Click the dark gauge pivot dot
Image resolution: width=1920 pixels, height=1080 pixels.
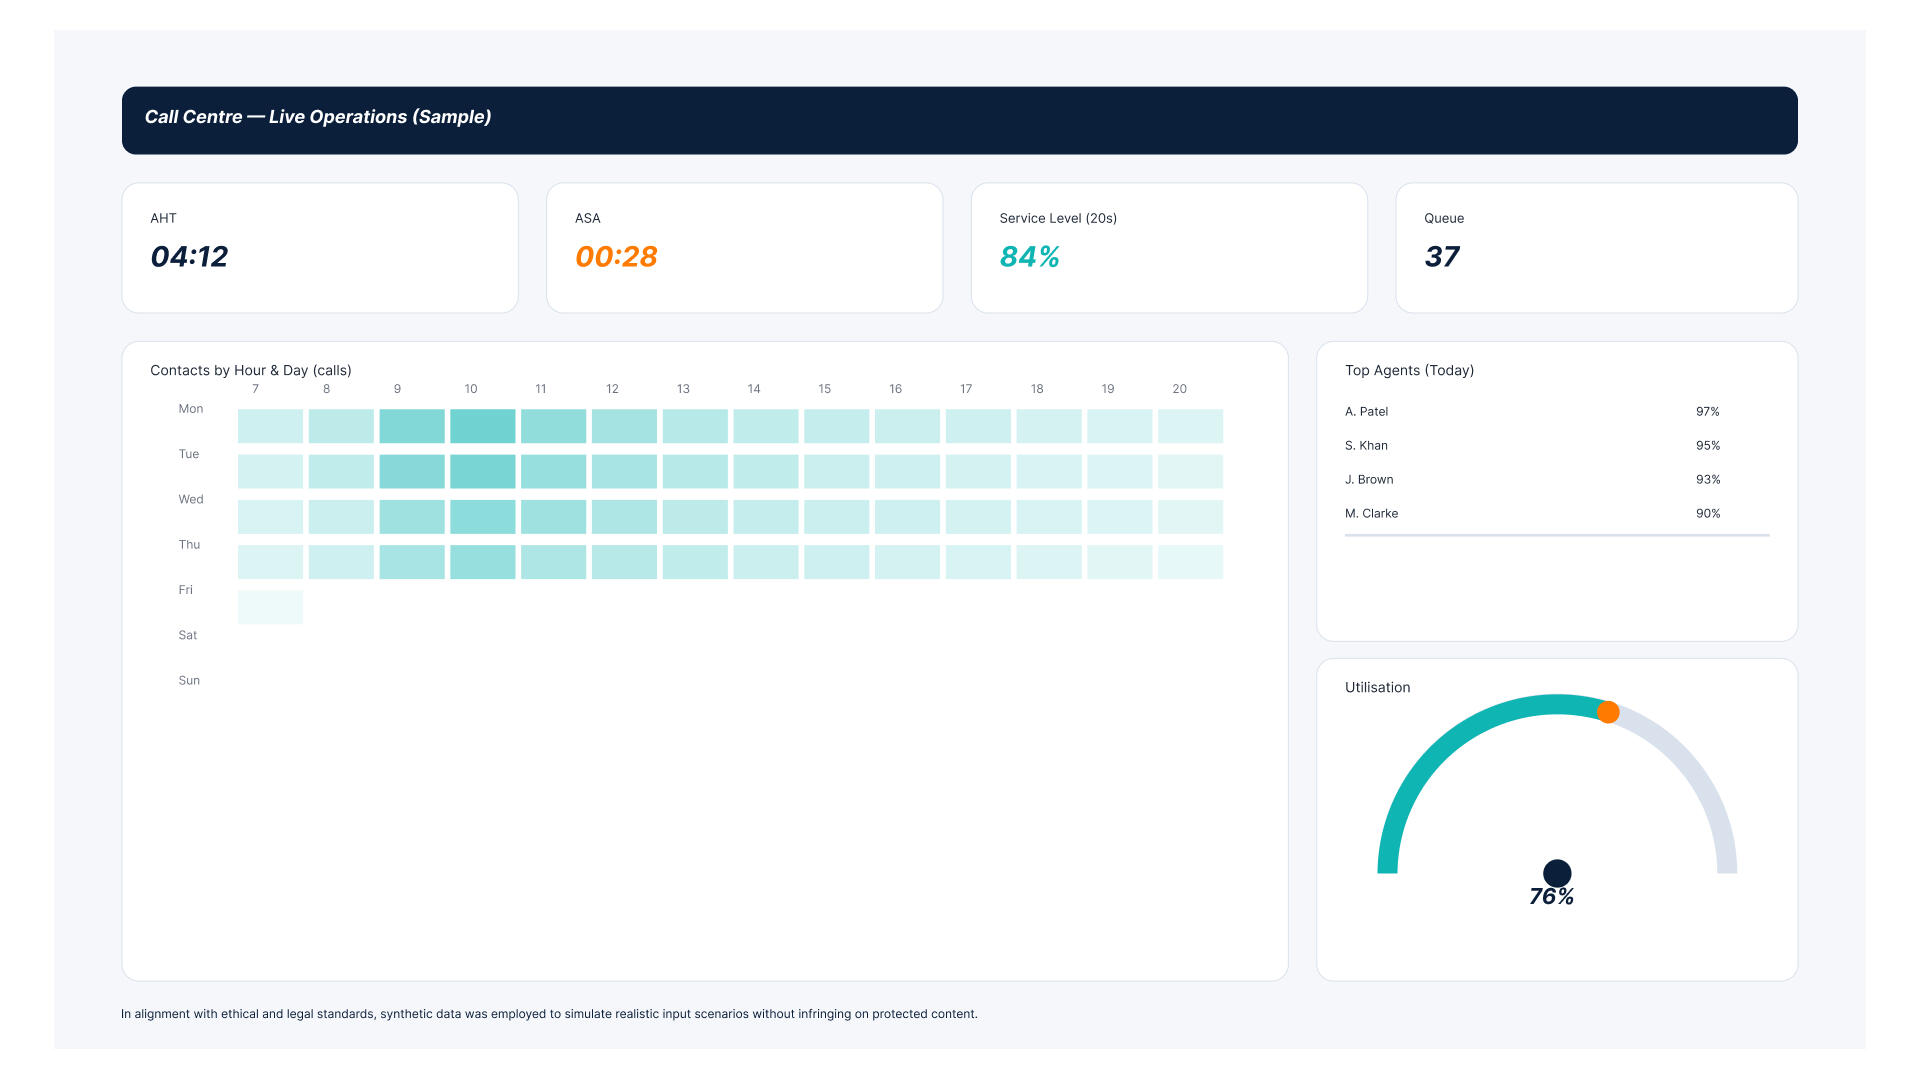point(1557,873)
